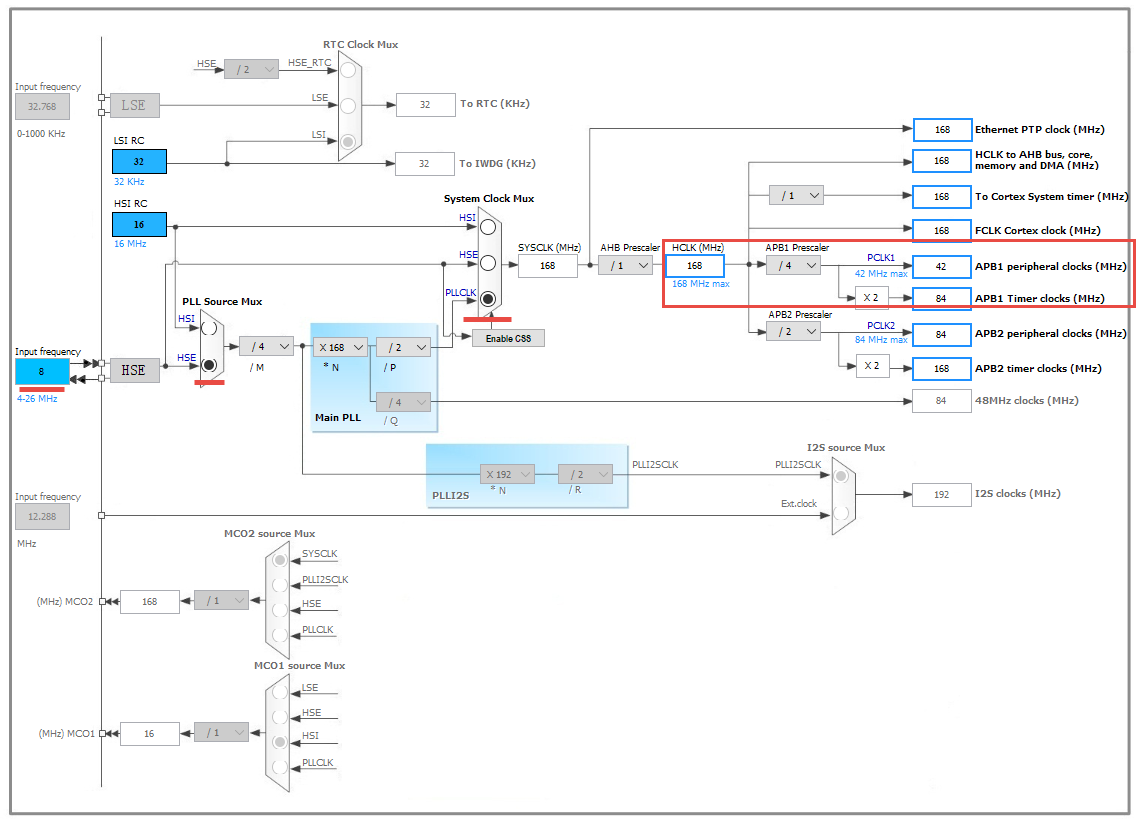The height and width of the screenshot is (824, 1141).
Task: Select HSI in the System Clock Mux
Action: [x=487, y=226]
